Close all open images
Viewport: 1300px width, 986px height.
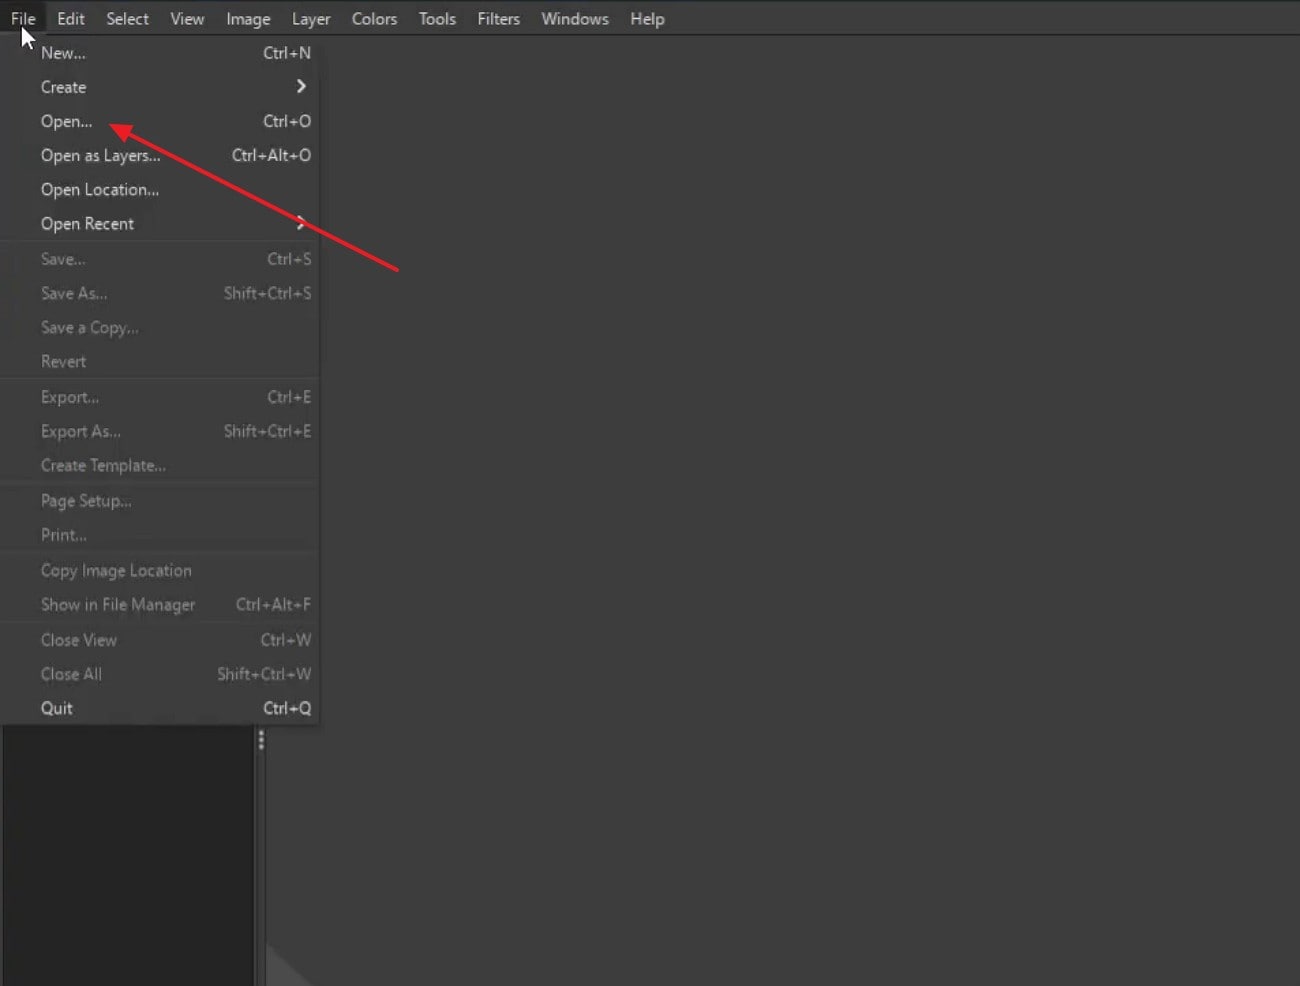[71, 674]
